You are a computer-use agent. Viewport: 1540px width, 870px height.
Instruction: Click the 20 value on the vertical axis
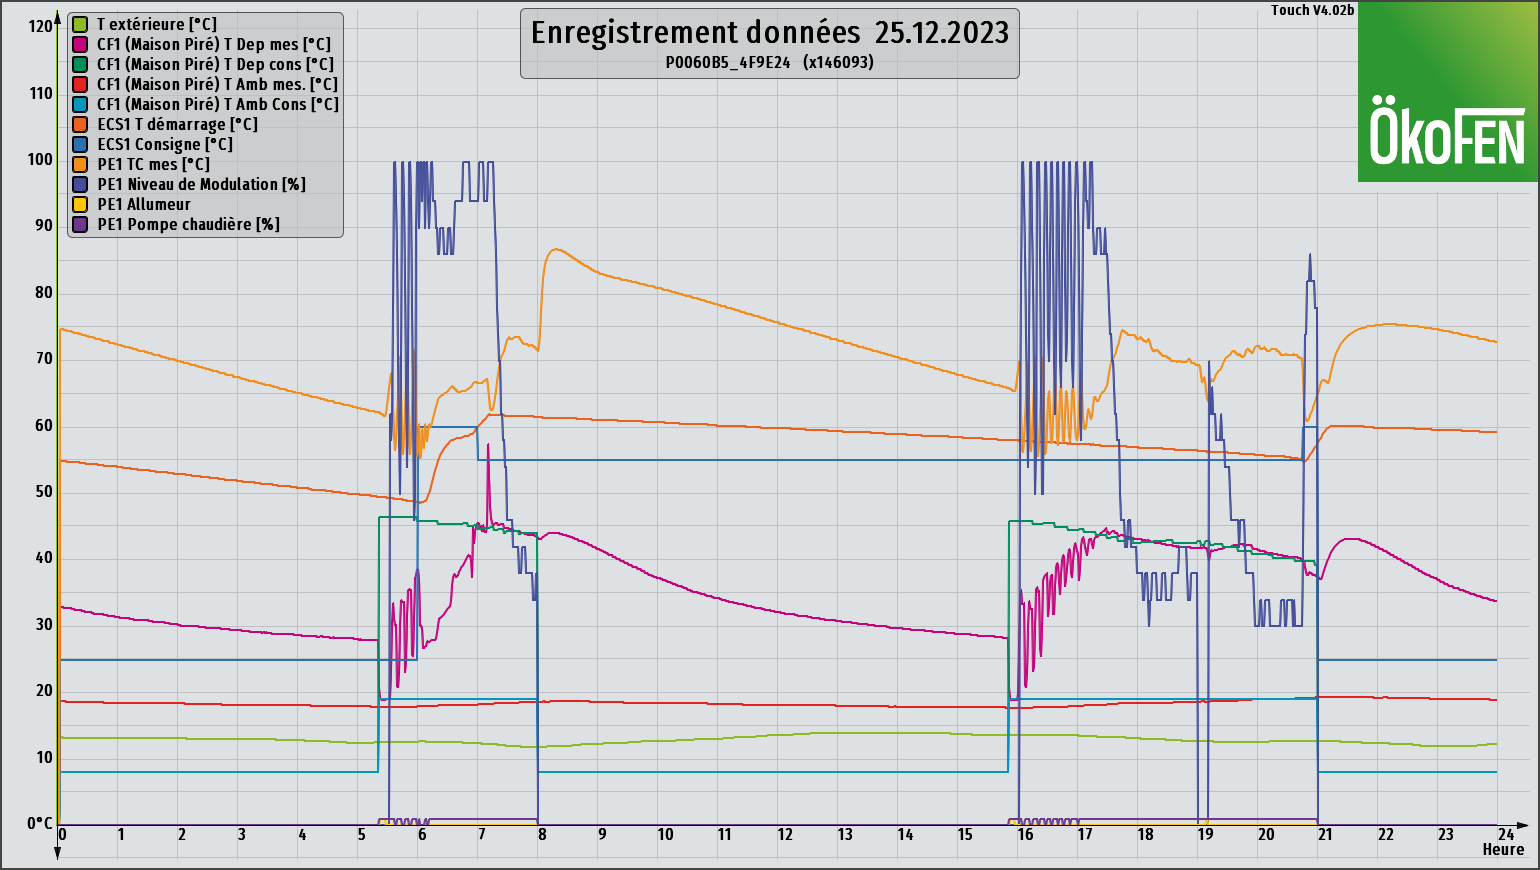[x=44, y=690]
